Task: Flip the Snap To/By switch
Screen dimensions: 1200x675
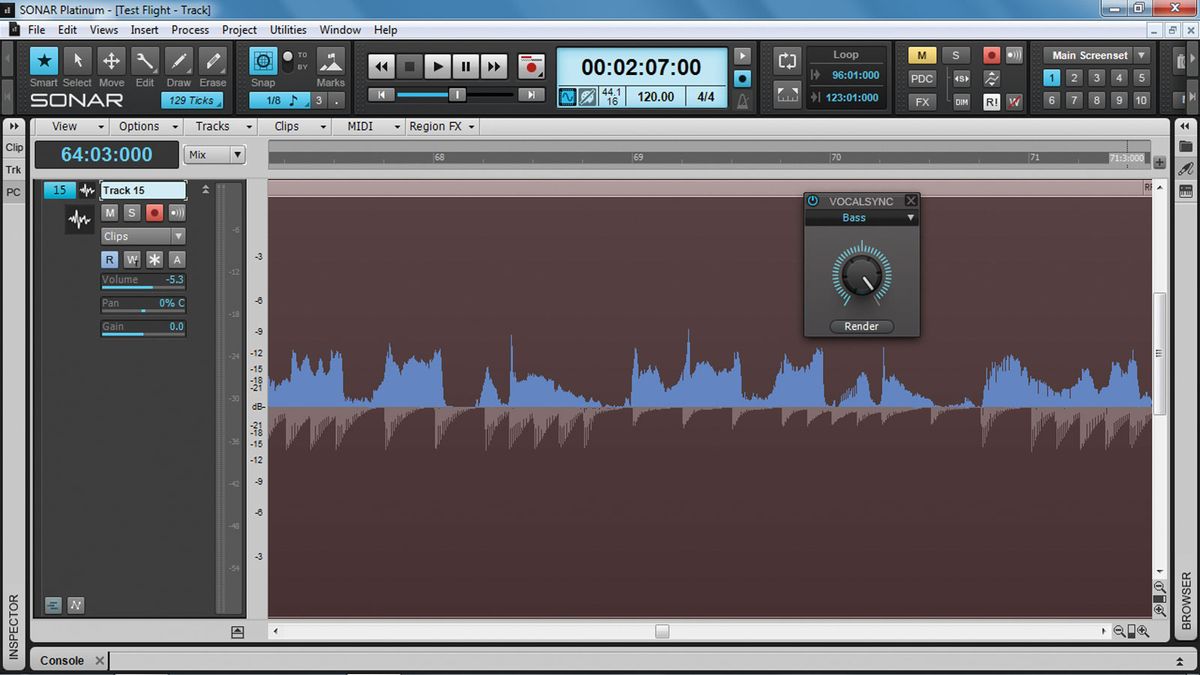Action: [x=288, y=61]
